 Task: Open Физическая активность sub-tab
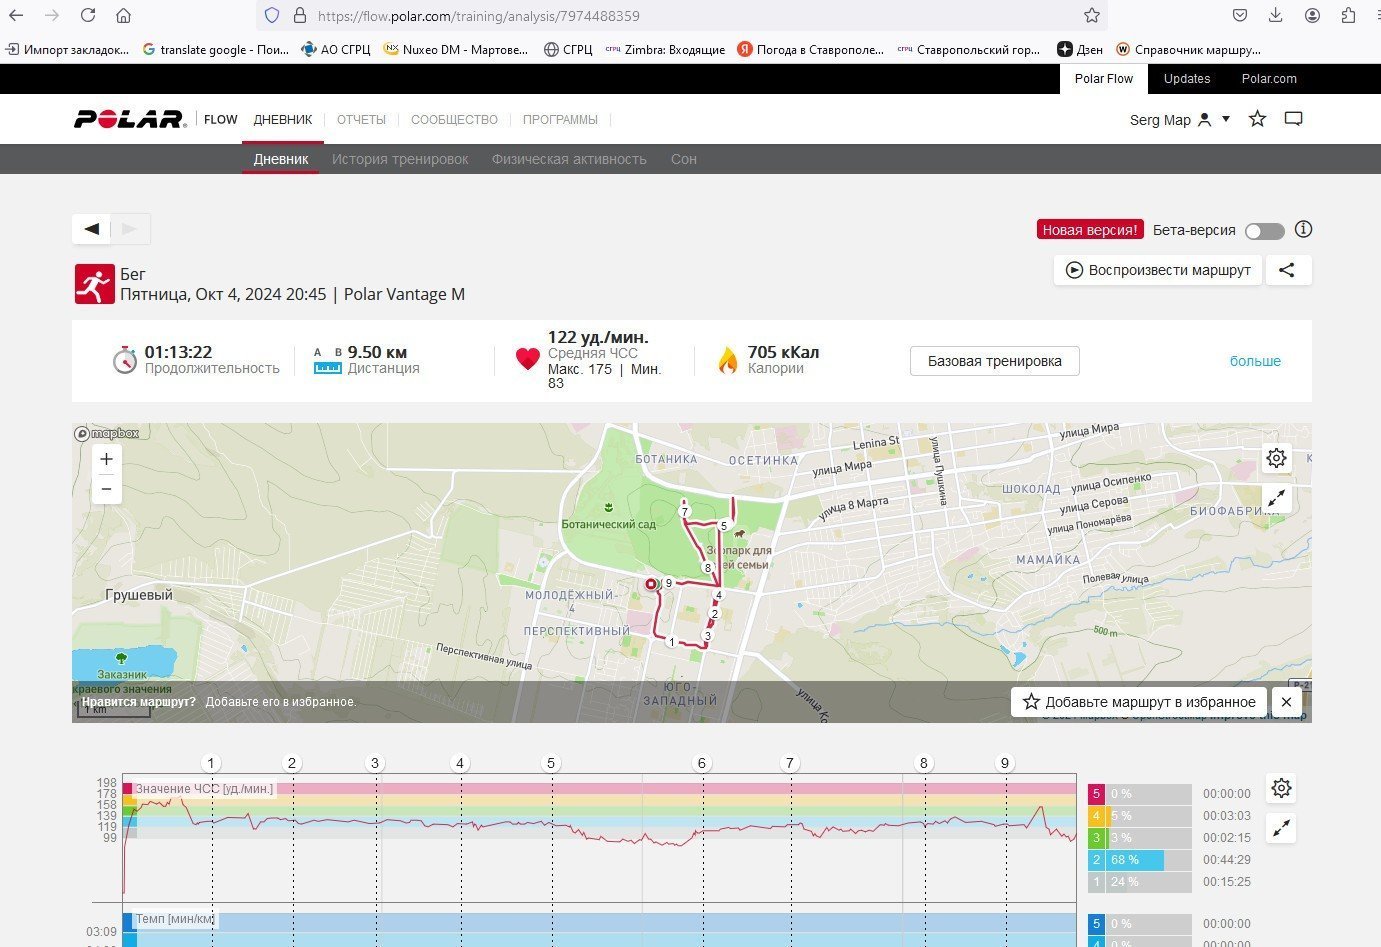569,159
